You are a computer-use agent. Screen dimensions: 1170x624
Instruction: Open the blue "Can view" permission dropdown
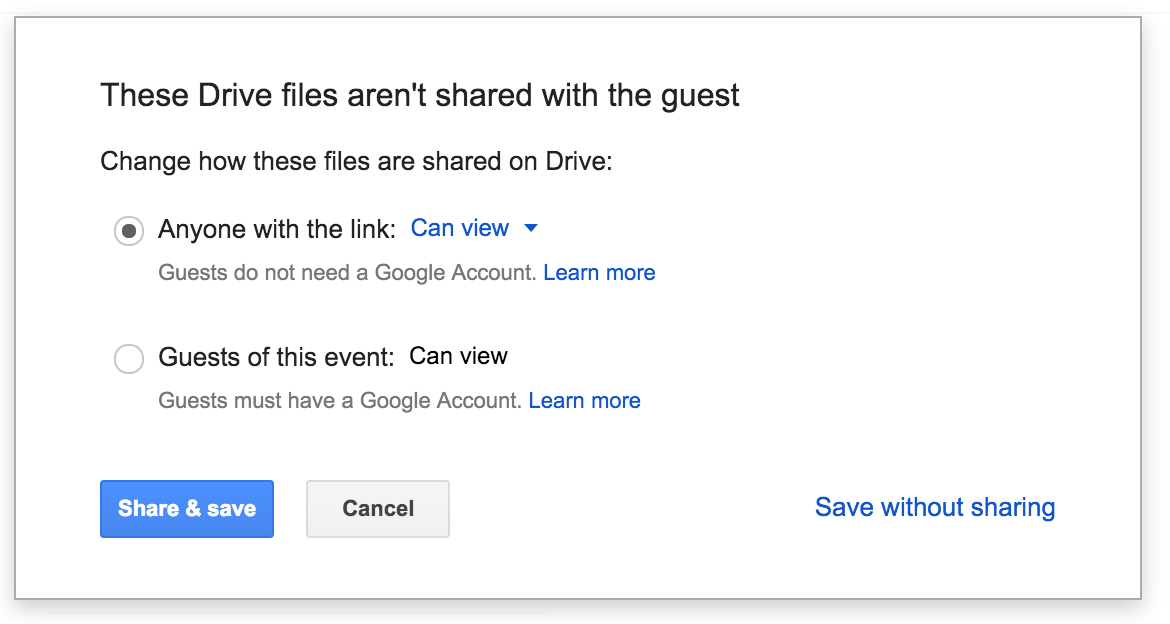click(460, 228)
